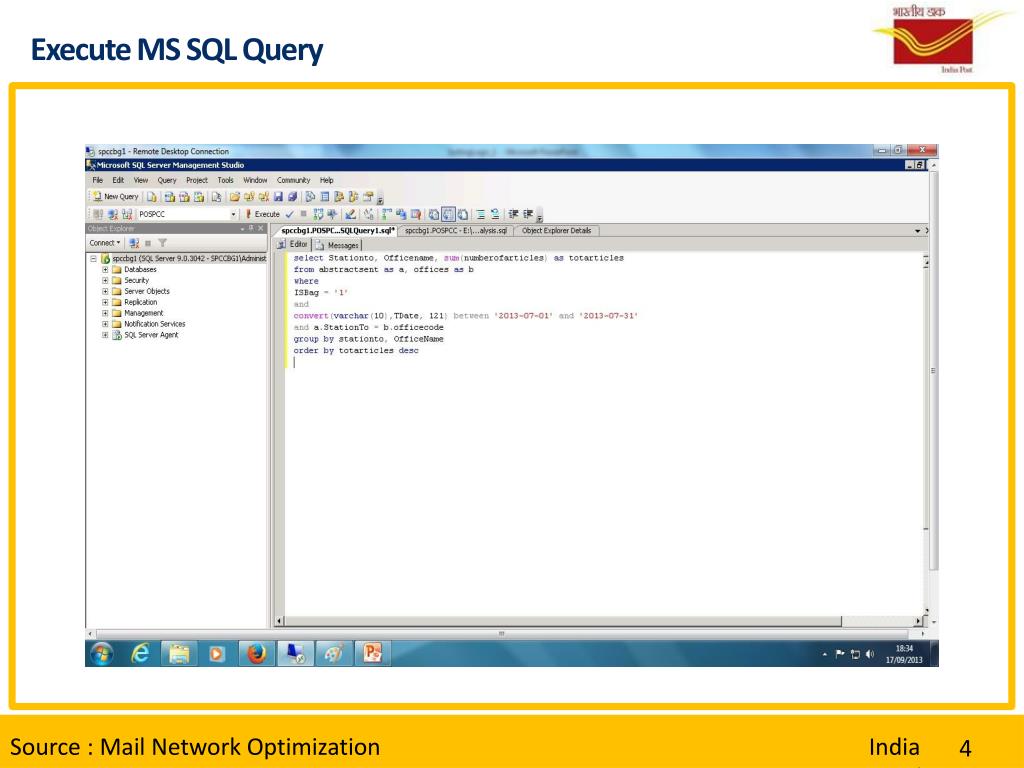Open the Window menu
The width and height of the screenshot is (1024, 768).
(255, 180)
